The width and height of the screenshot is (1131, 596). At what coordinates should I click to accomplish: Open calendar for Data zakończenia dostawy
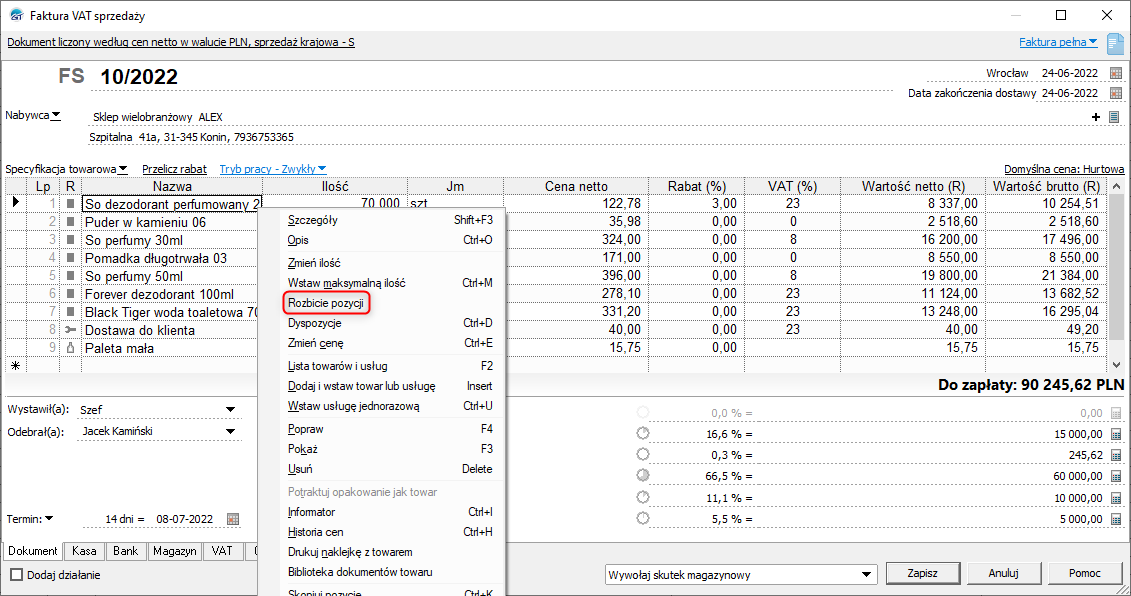pyautogui.click(x=1115, y=93)
